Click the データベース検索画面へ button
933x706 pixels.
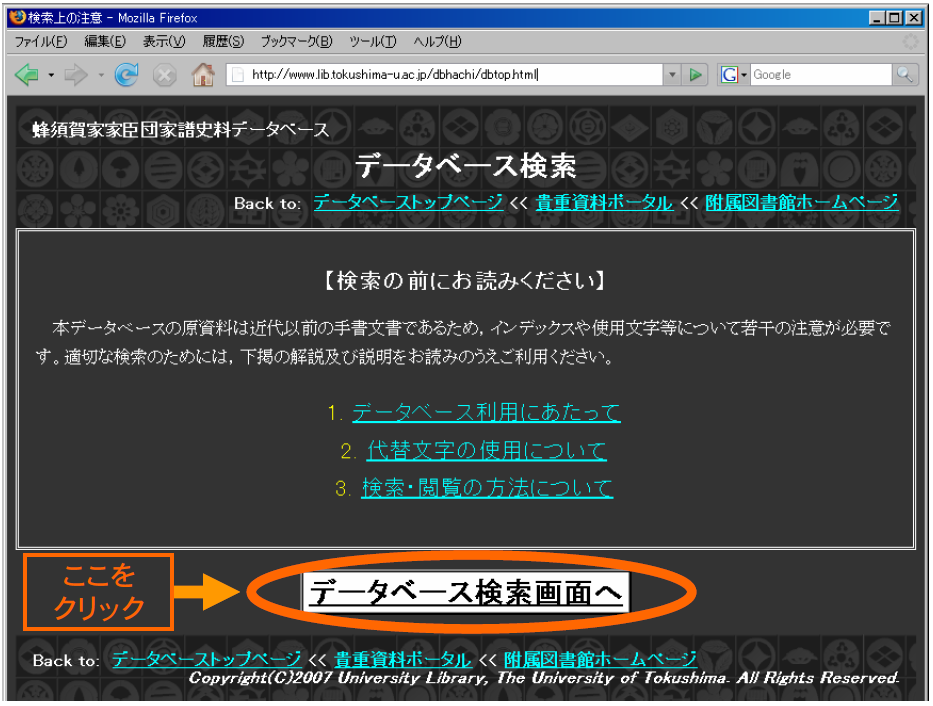pyautogui.click(x=465, y=592)
